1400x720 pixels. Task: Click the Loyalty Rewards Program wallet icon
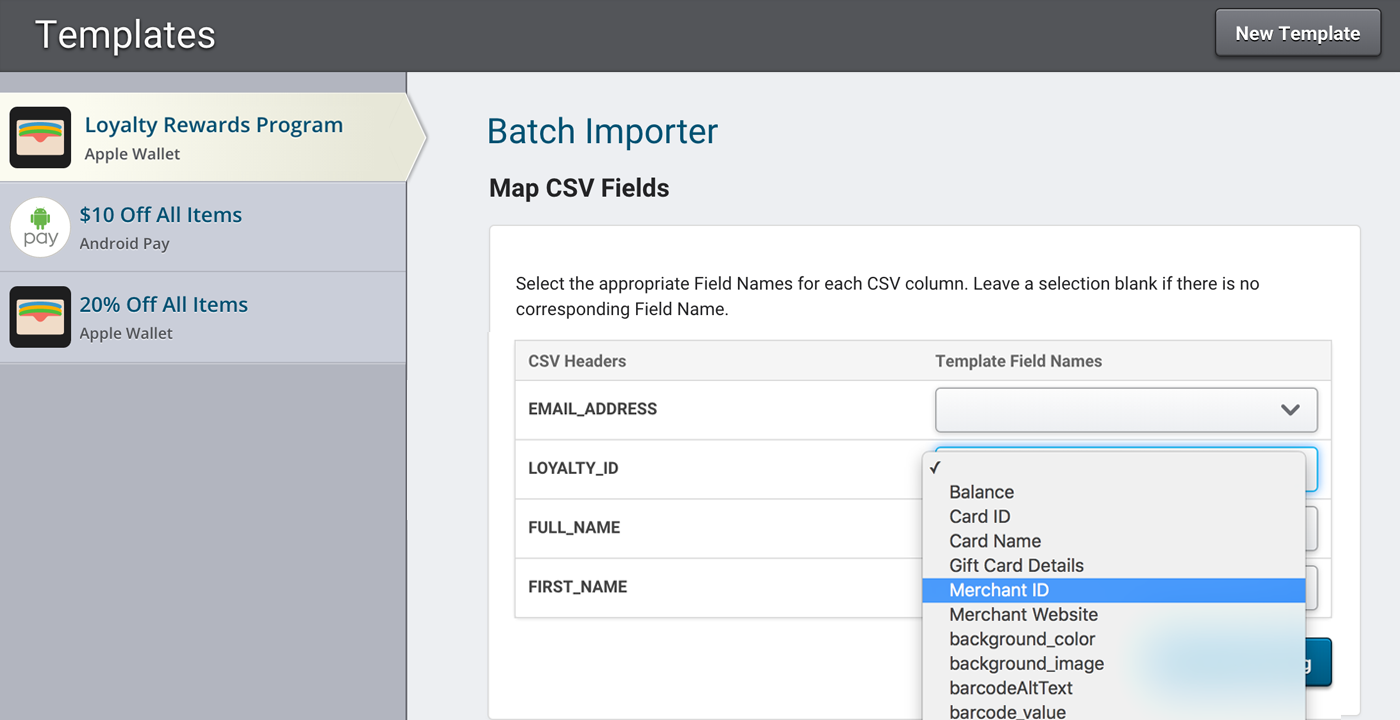click(x=40, y=137)
